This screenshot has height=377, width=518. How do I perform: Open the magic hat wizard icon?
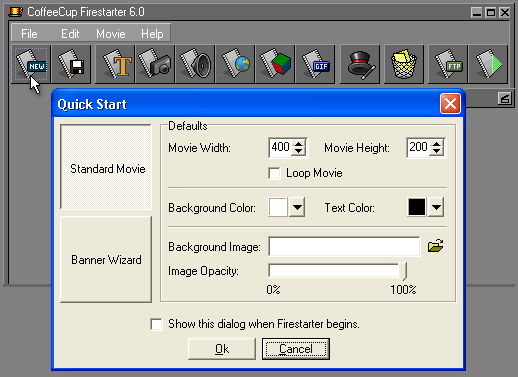360,64
